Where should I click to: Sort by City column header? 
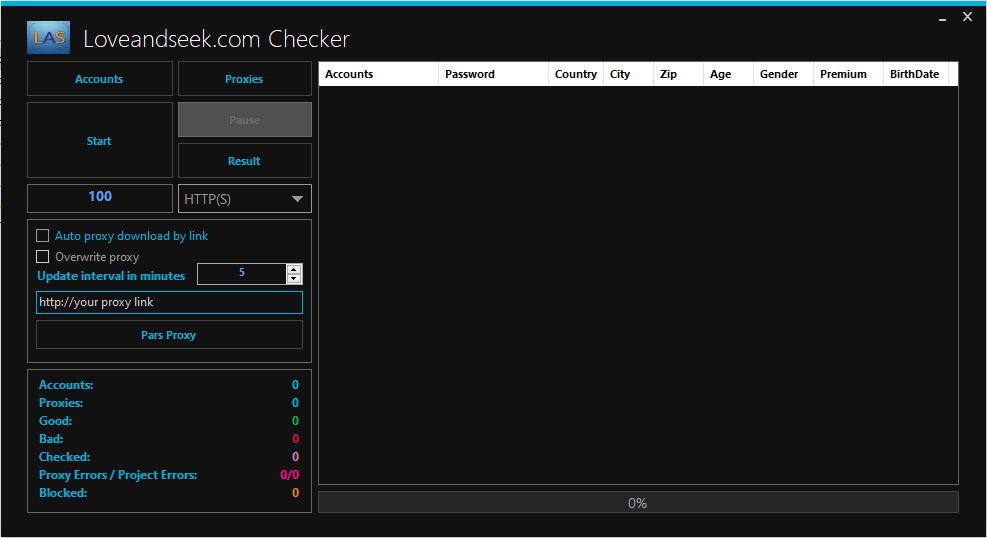[628, 74]
